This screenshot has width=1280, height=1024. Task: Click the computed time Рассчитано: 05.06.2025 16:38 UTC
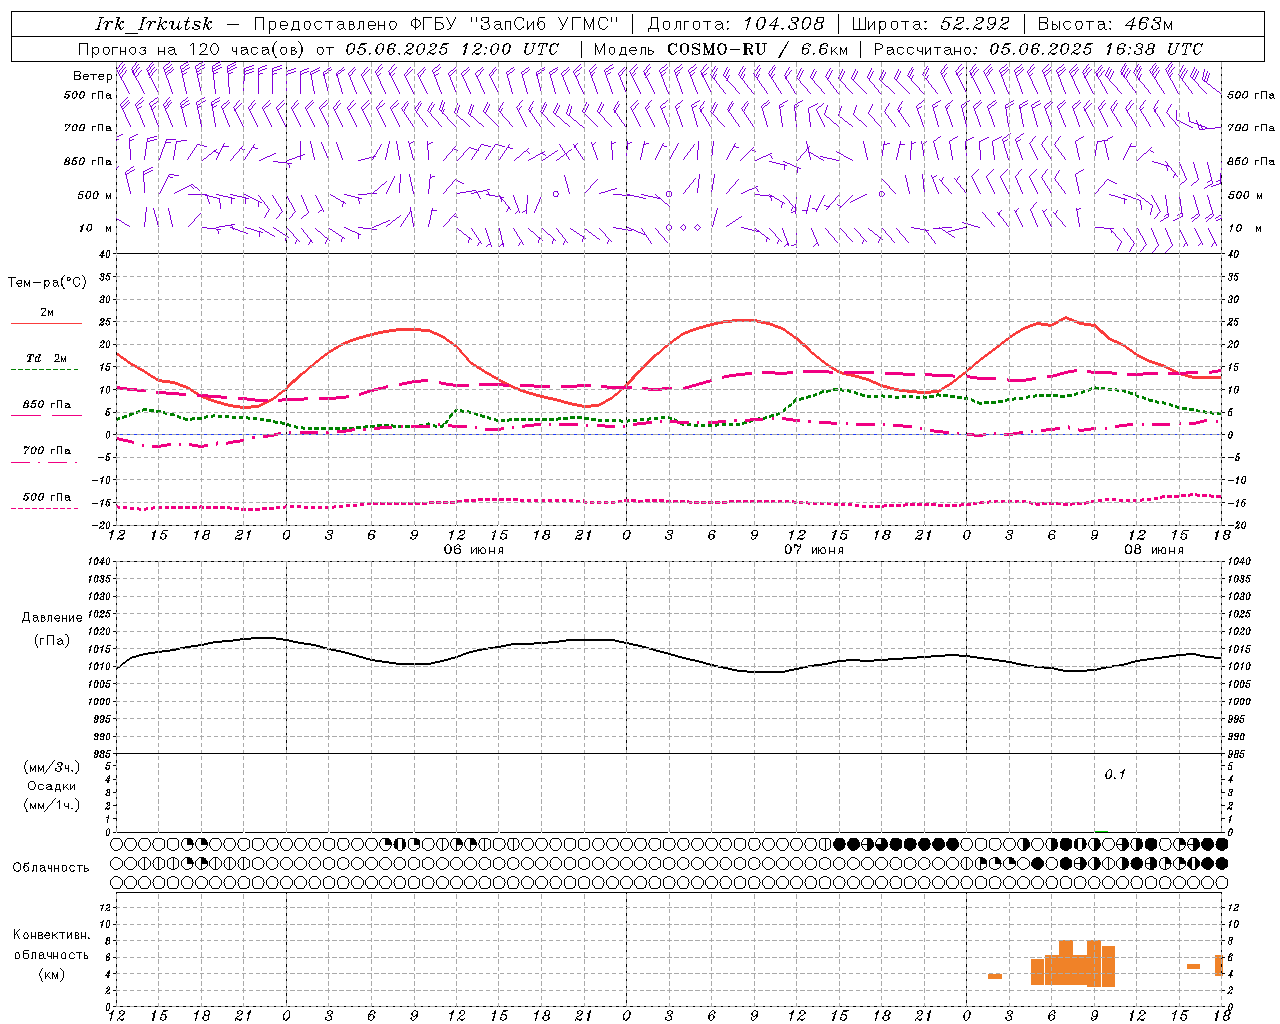click(1038, 49)
